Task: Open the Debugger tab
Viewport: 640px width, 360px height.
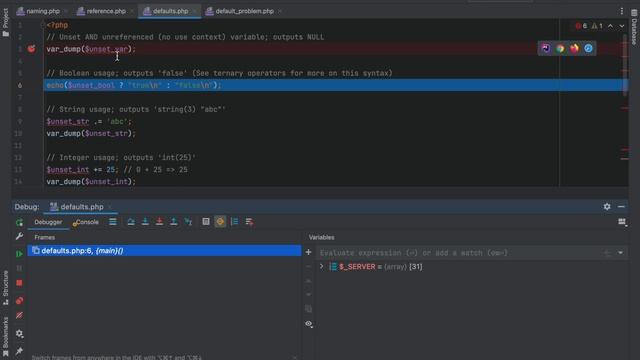Action: 48,222
